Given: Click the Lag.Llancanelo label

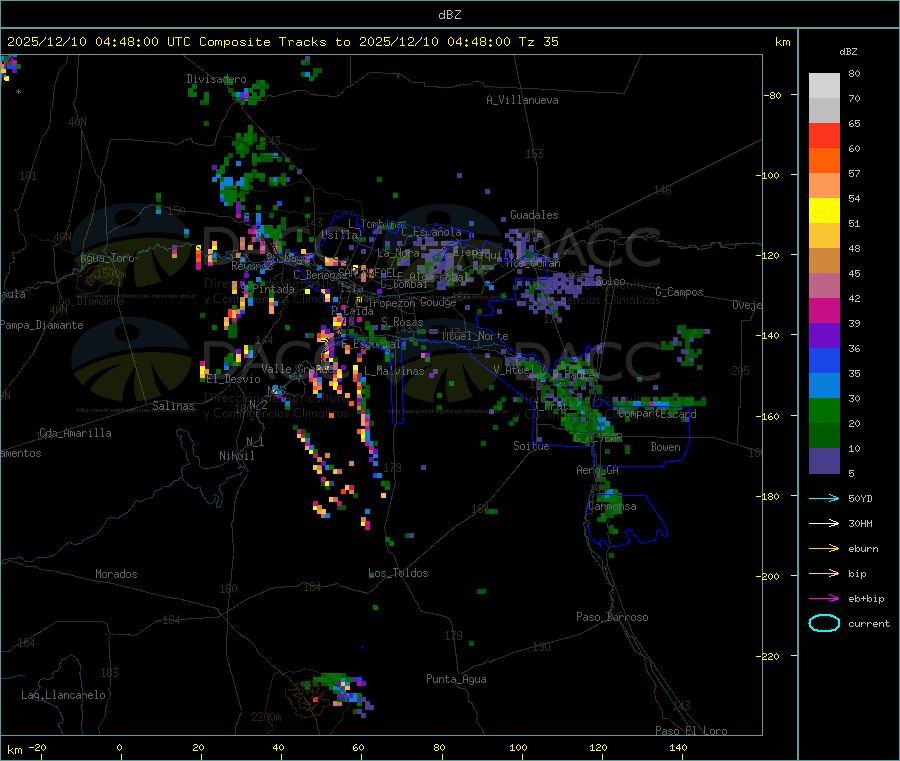Looking at the screenshot, I should coord(63,695).
